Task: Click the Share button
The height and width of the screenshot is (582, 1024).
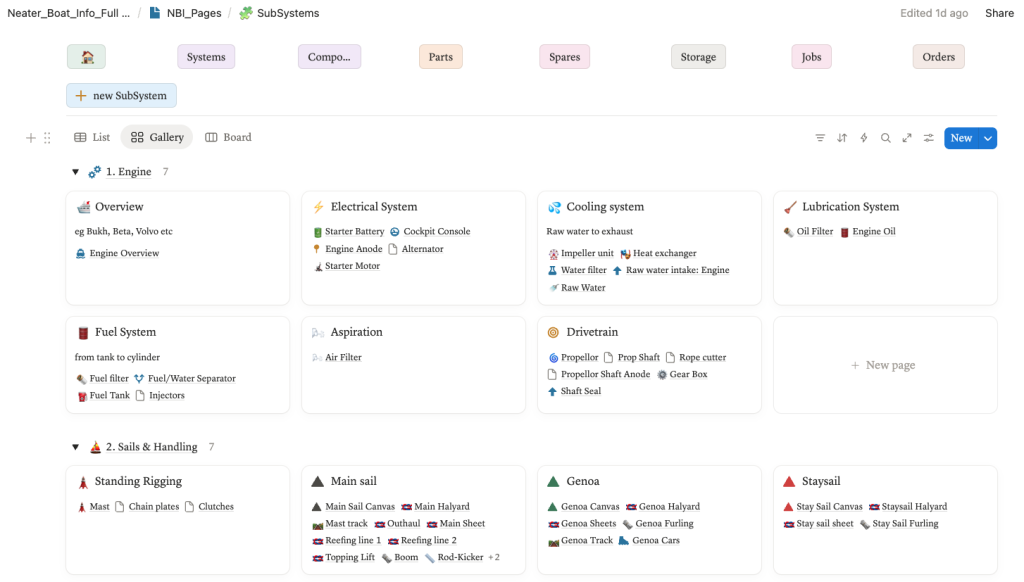Action: 999,13
